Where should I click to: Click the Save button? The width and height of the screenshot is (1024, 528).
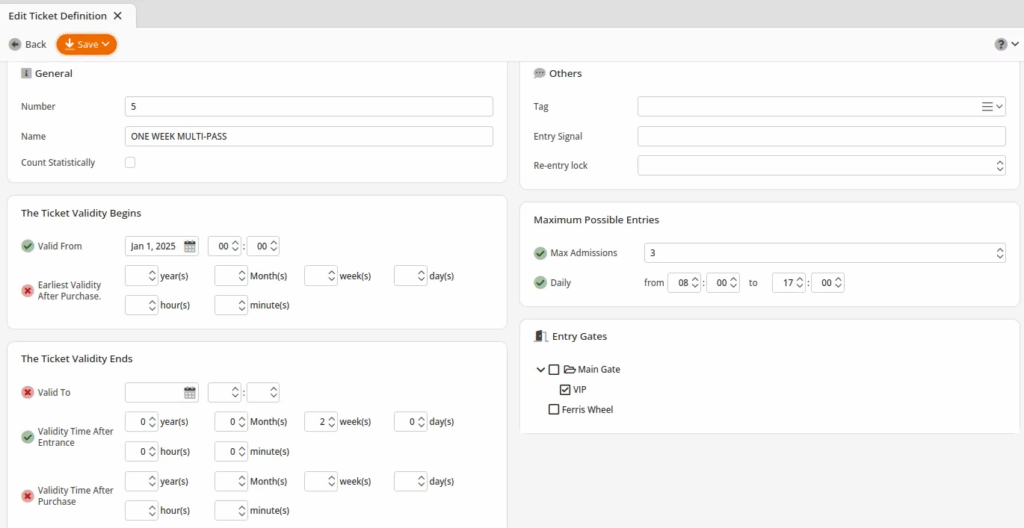click(87, 44)
